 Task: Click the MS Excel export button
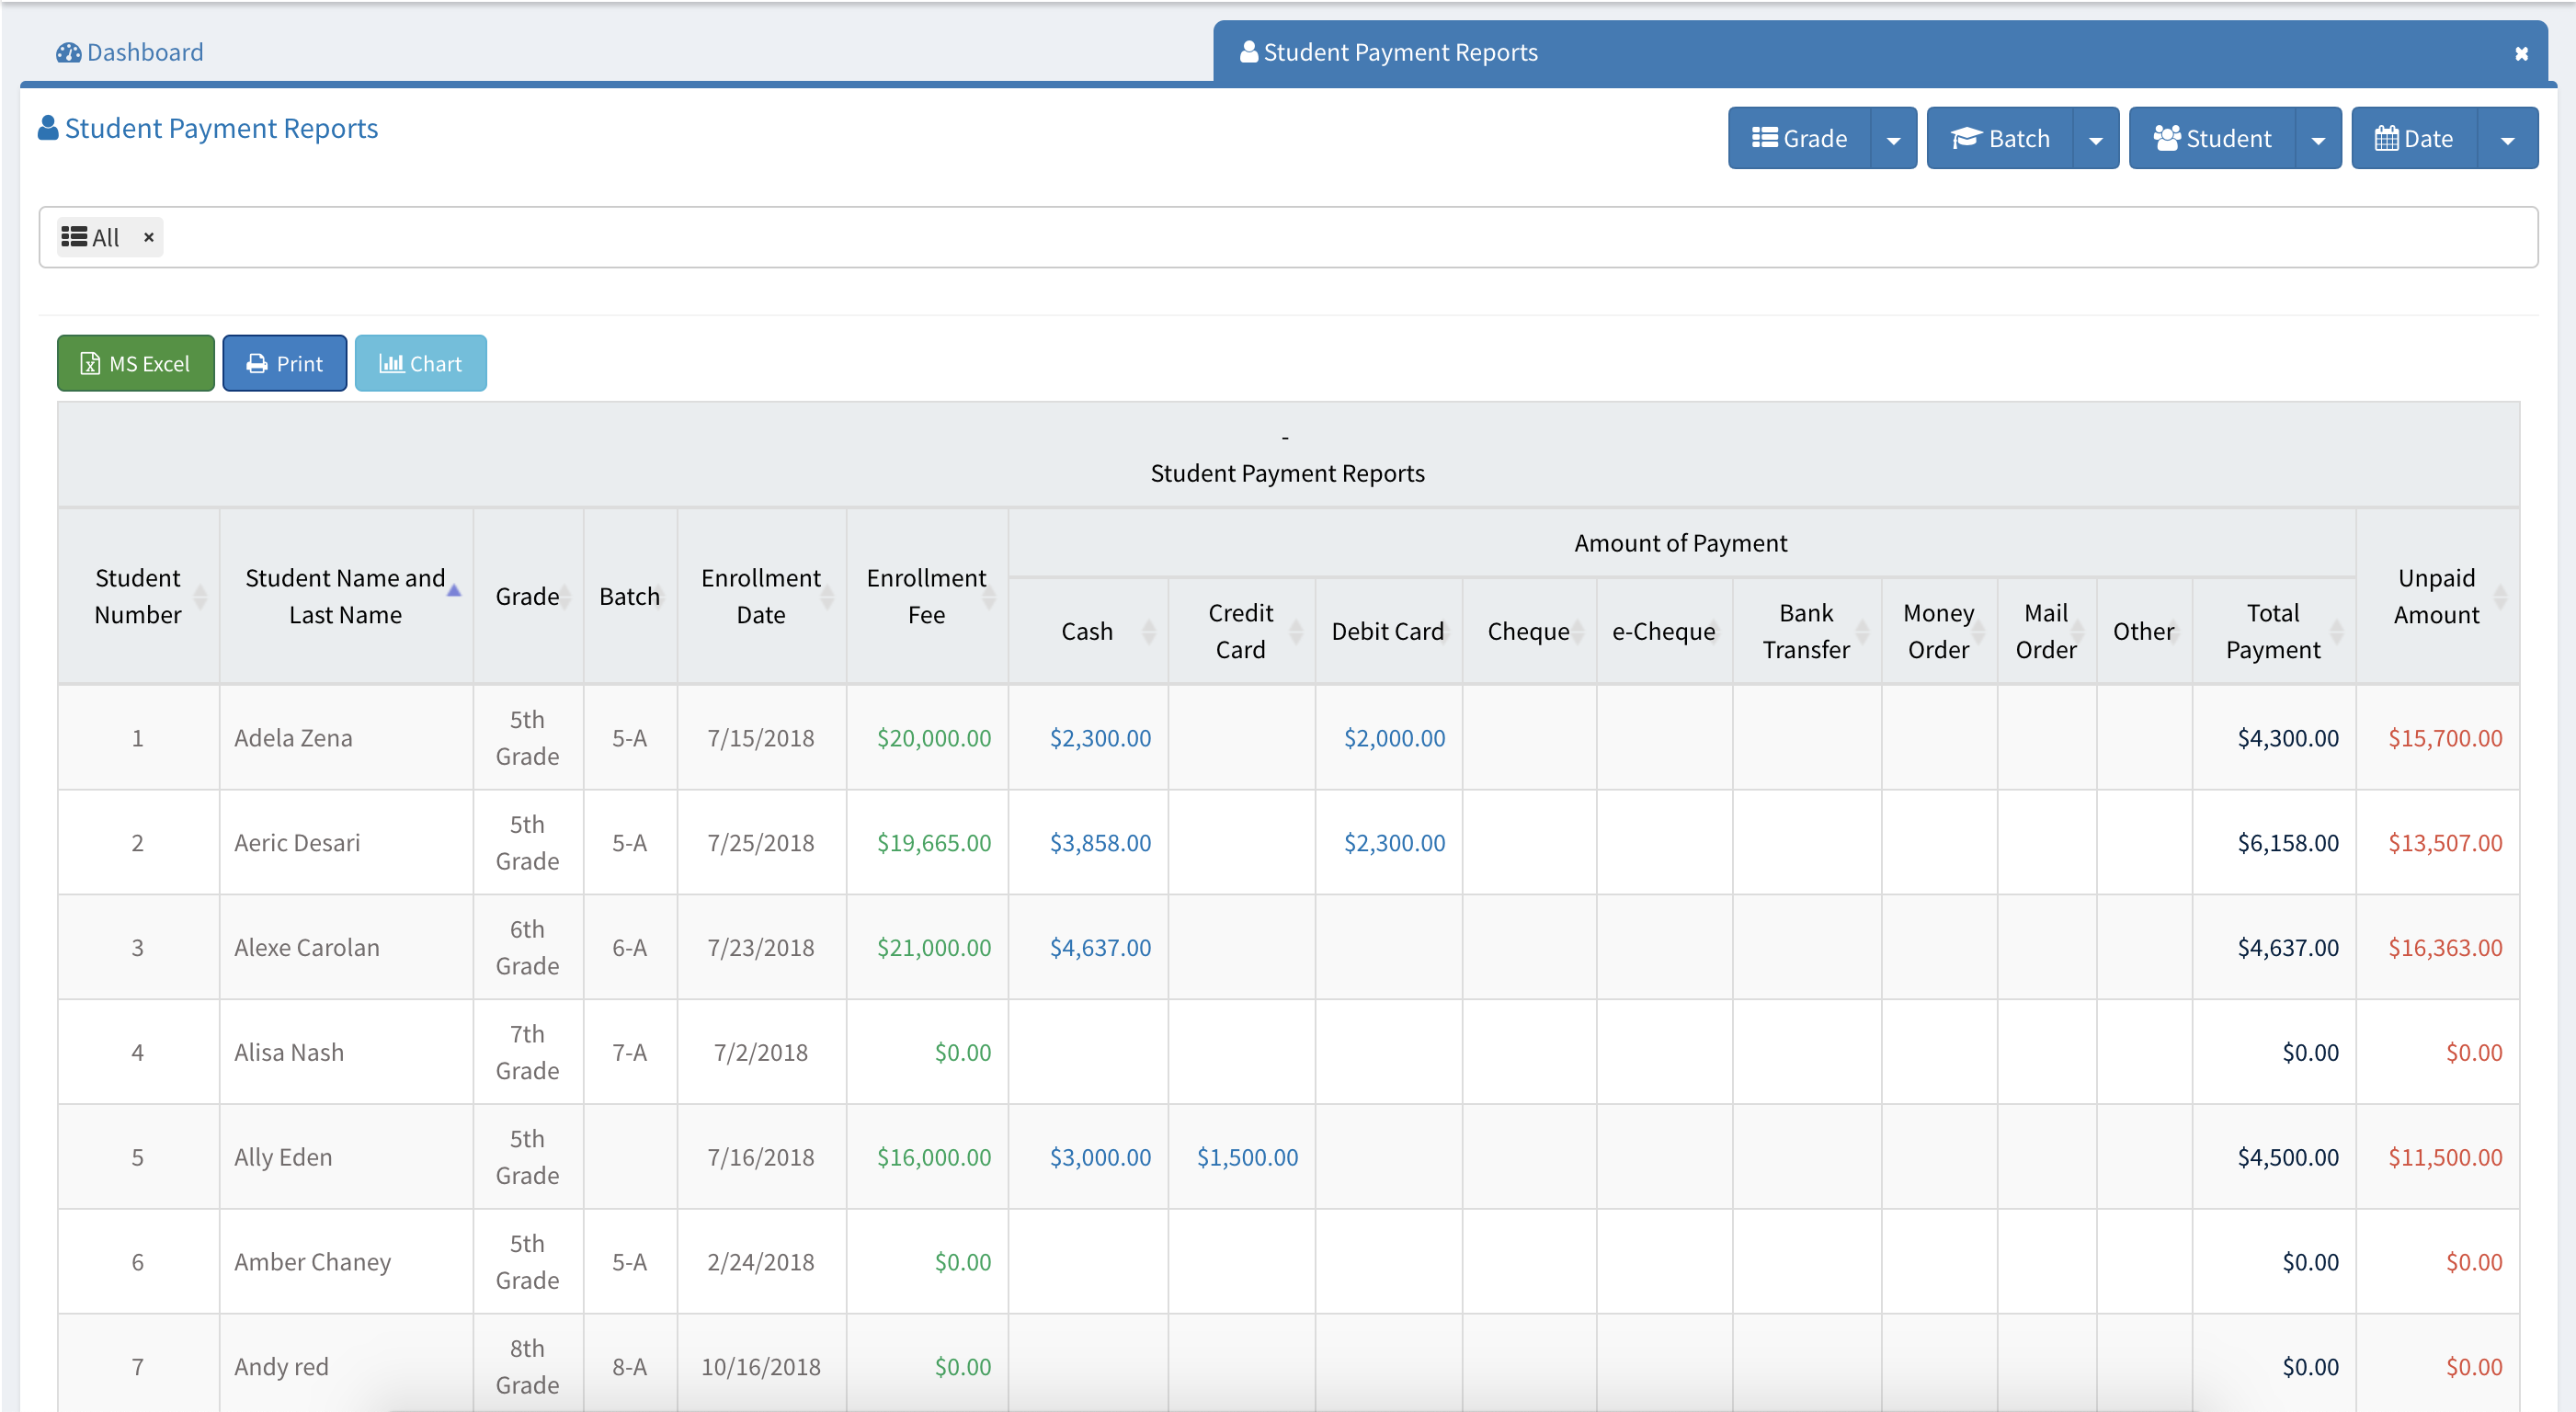click(x=135, y=363)
